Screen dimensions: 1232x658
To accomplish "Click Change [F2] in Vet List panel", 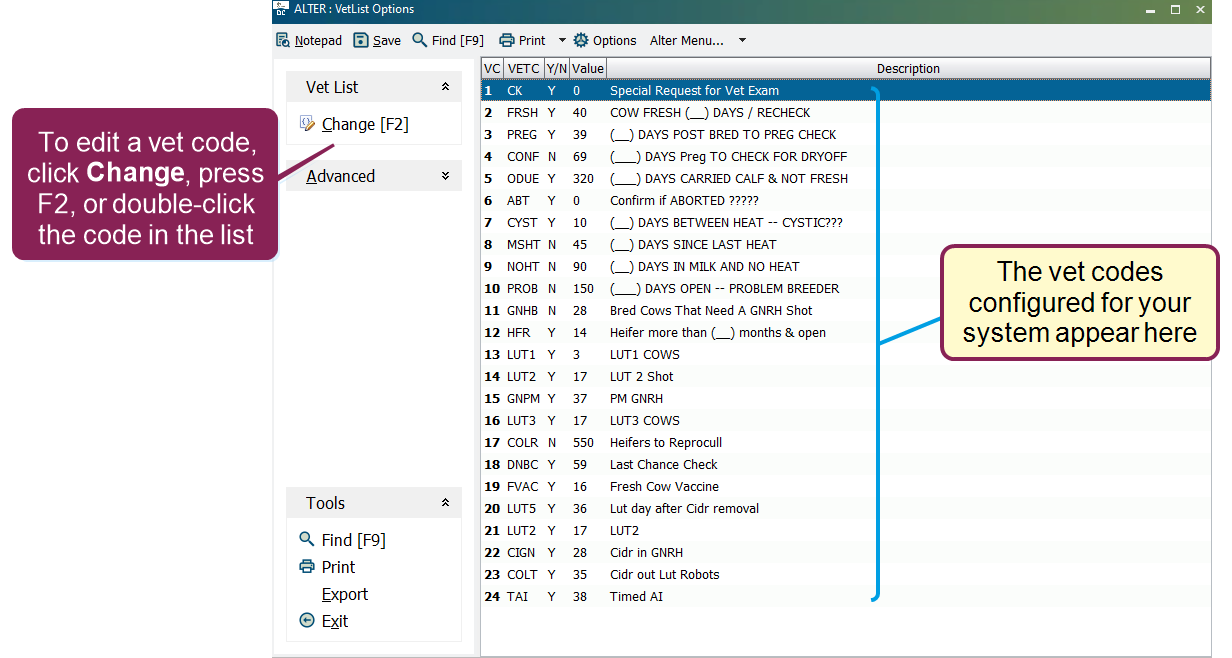I will pyautogui.click(x=354, y=125).
